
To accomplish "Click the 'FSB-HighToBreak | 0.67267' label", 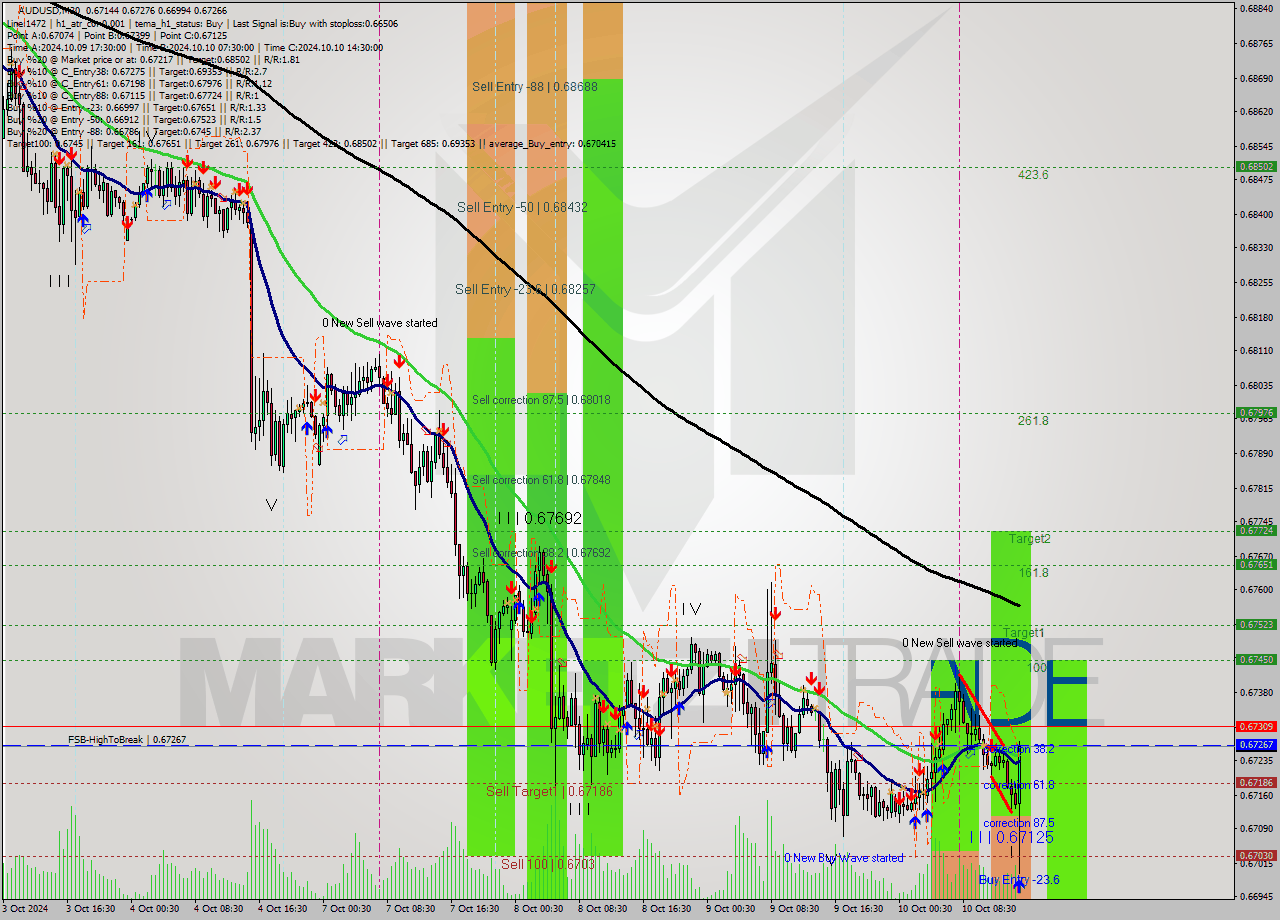I will coord(127,740).
